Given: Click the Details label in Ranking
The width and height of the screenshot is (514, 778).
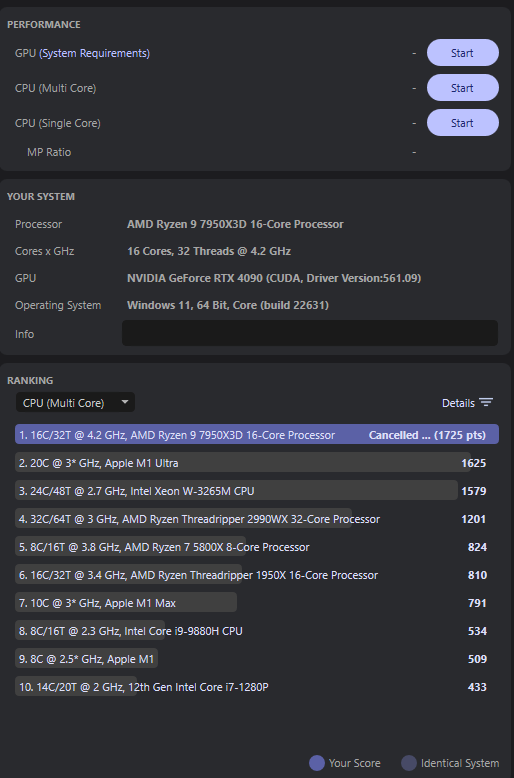Looking at the screenshot, I should pyautogui.click(x=458, y=403).
